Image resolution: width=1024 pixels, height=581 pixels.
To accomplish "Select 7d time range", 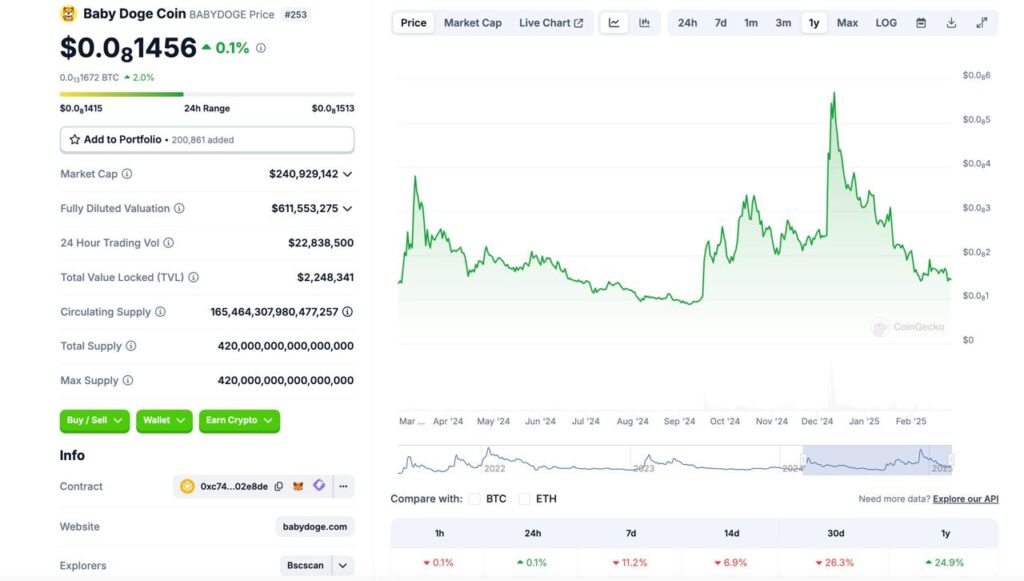I will 720,23.
